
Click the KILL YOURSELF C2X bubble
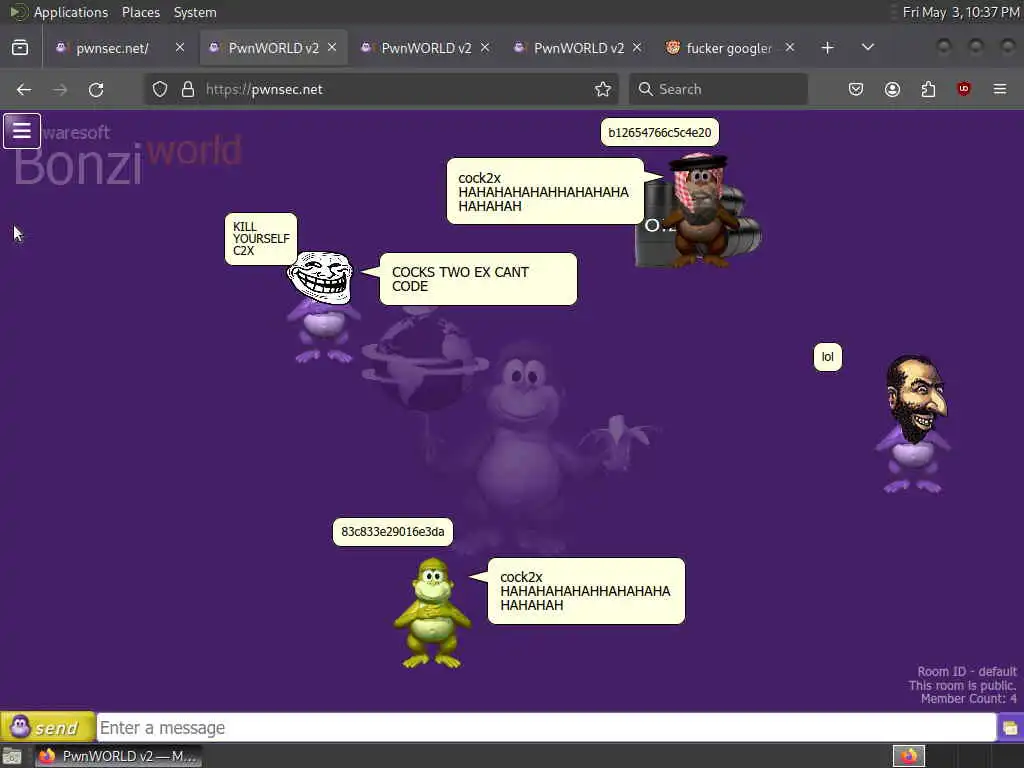tap(261, 239)
